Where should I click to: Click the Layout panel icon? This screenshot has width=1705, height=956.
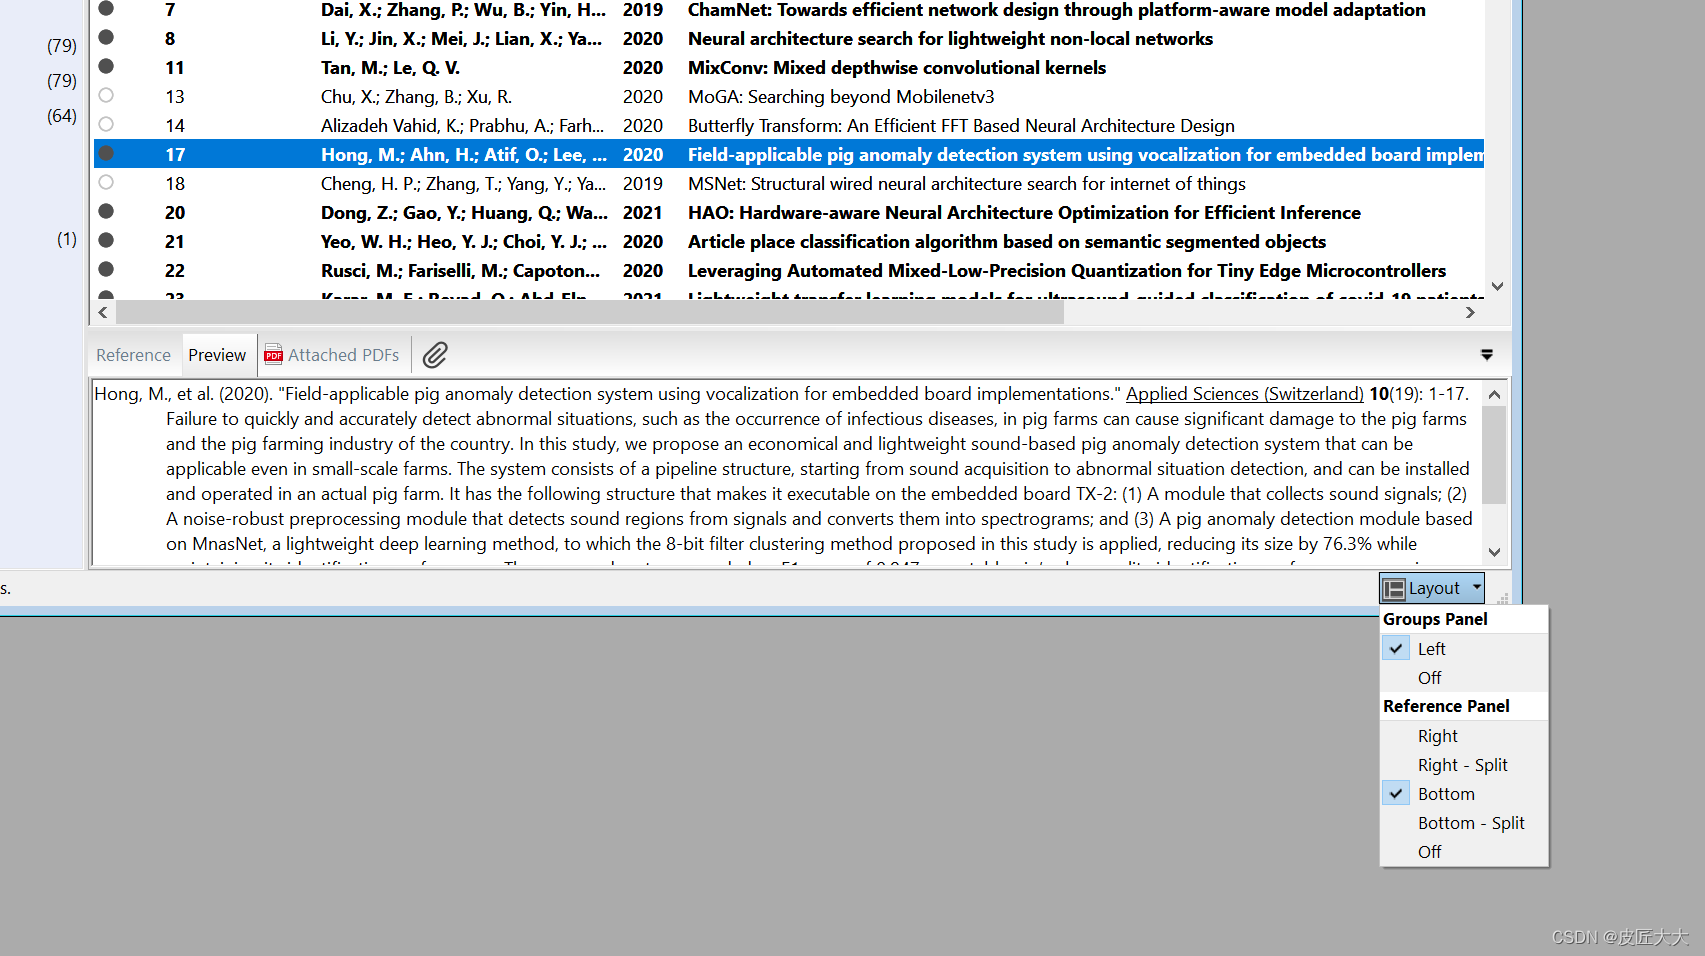[x=1394, y=588]
